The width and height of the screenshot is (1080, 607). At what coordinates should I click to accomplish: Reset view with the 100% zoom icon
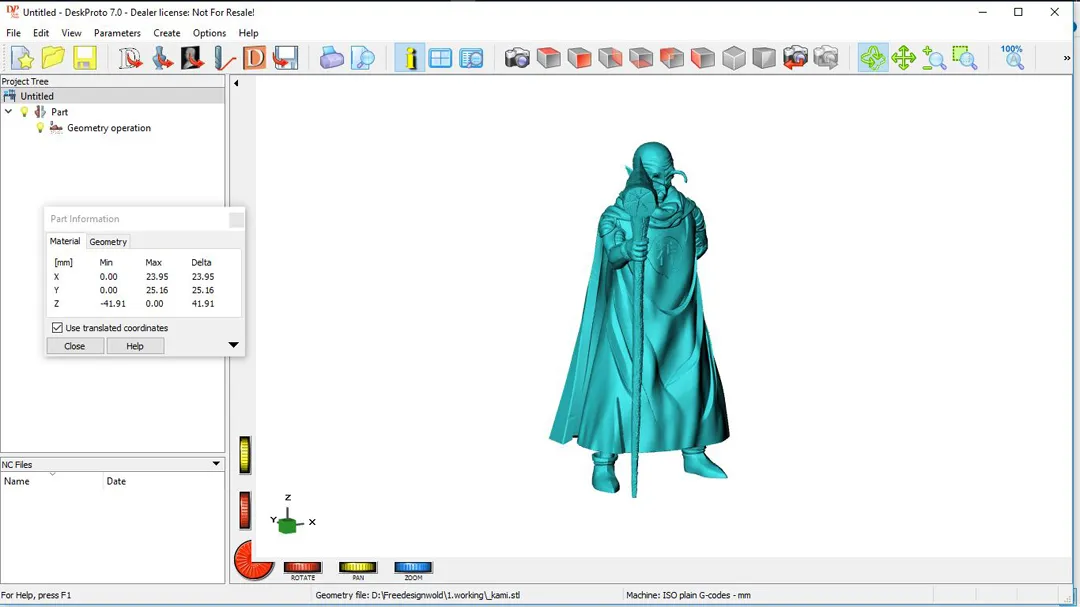[1012, 57]
